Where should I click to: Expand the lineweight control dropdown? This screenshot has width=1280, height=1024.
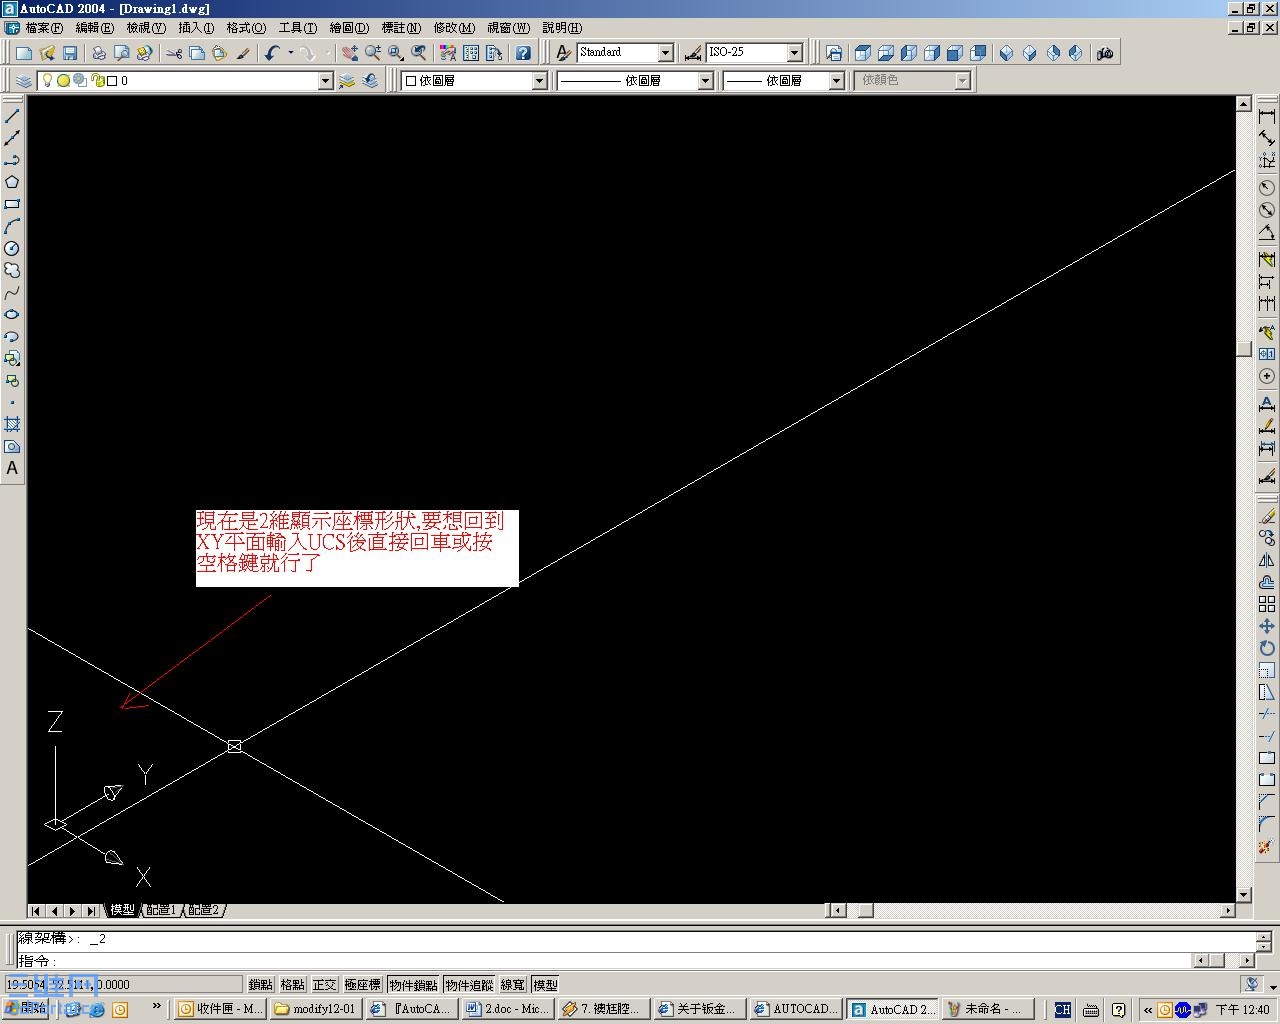click(x=837, y=81)
